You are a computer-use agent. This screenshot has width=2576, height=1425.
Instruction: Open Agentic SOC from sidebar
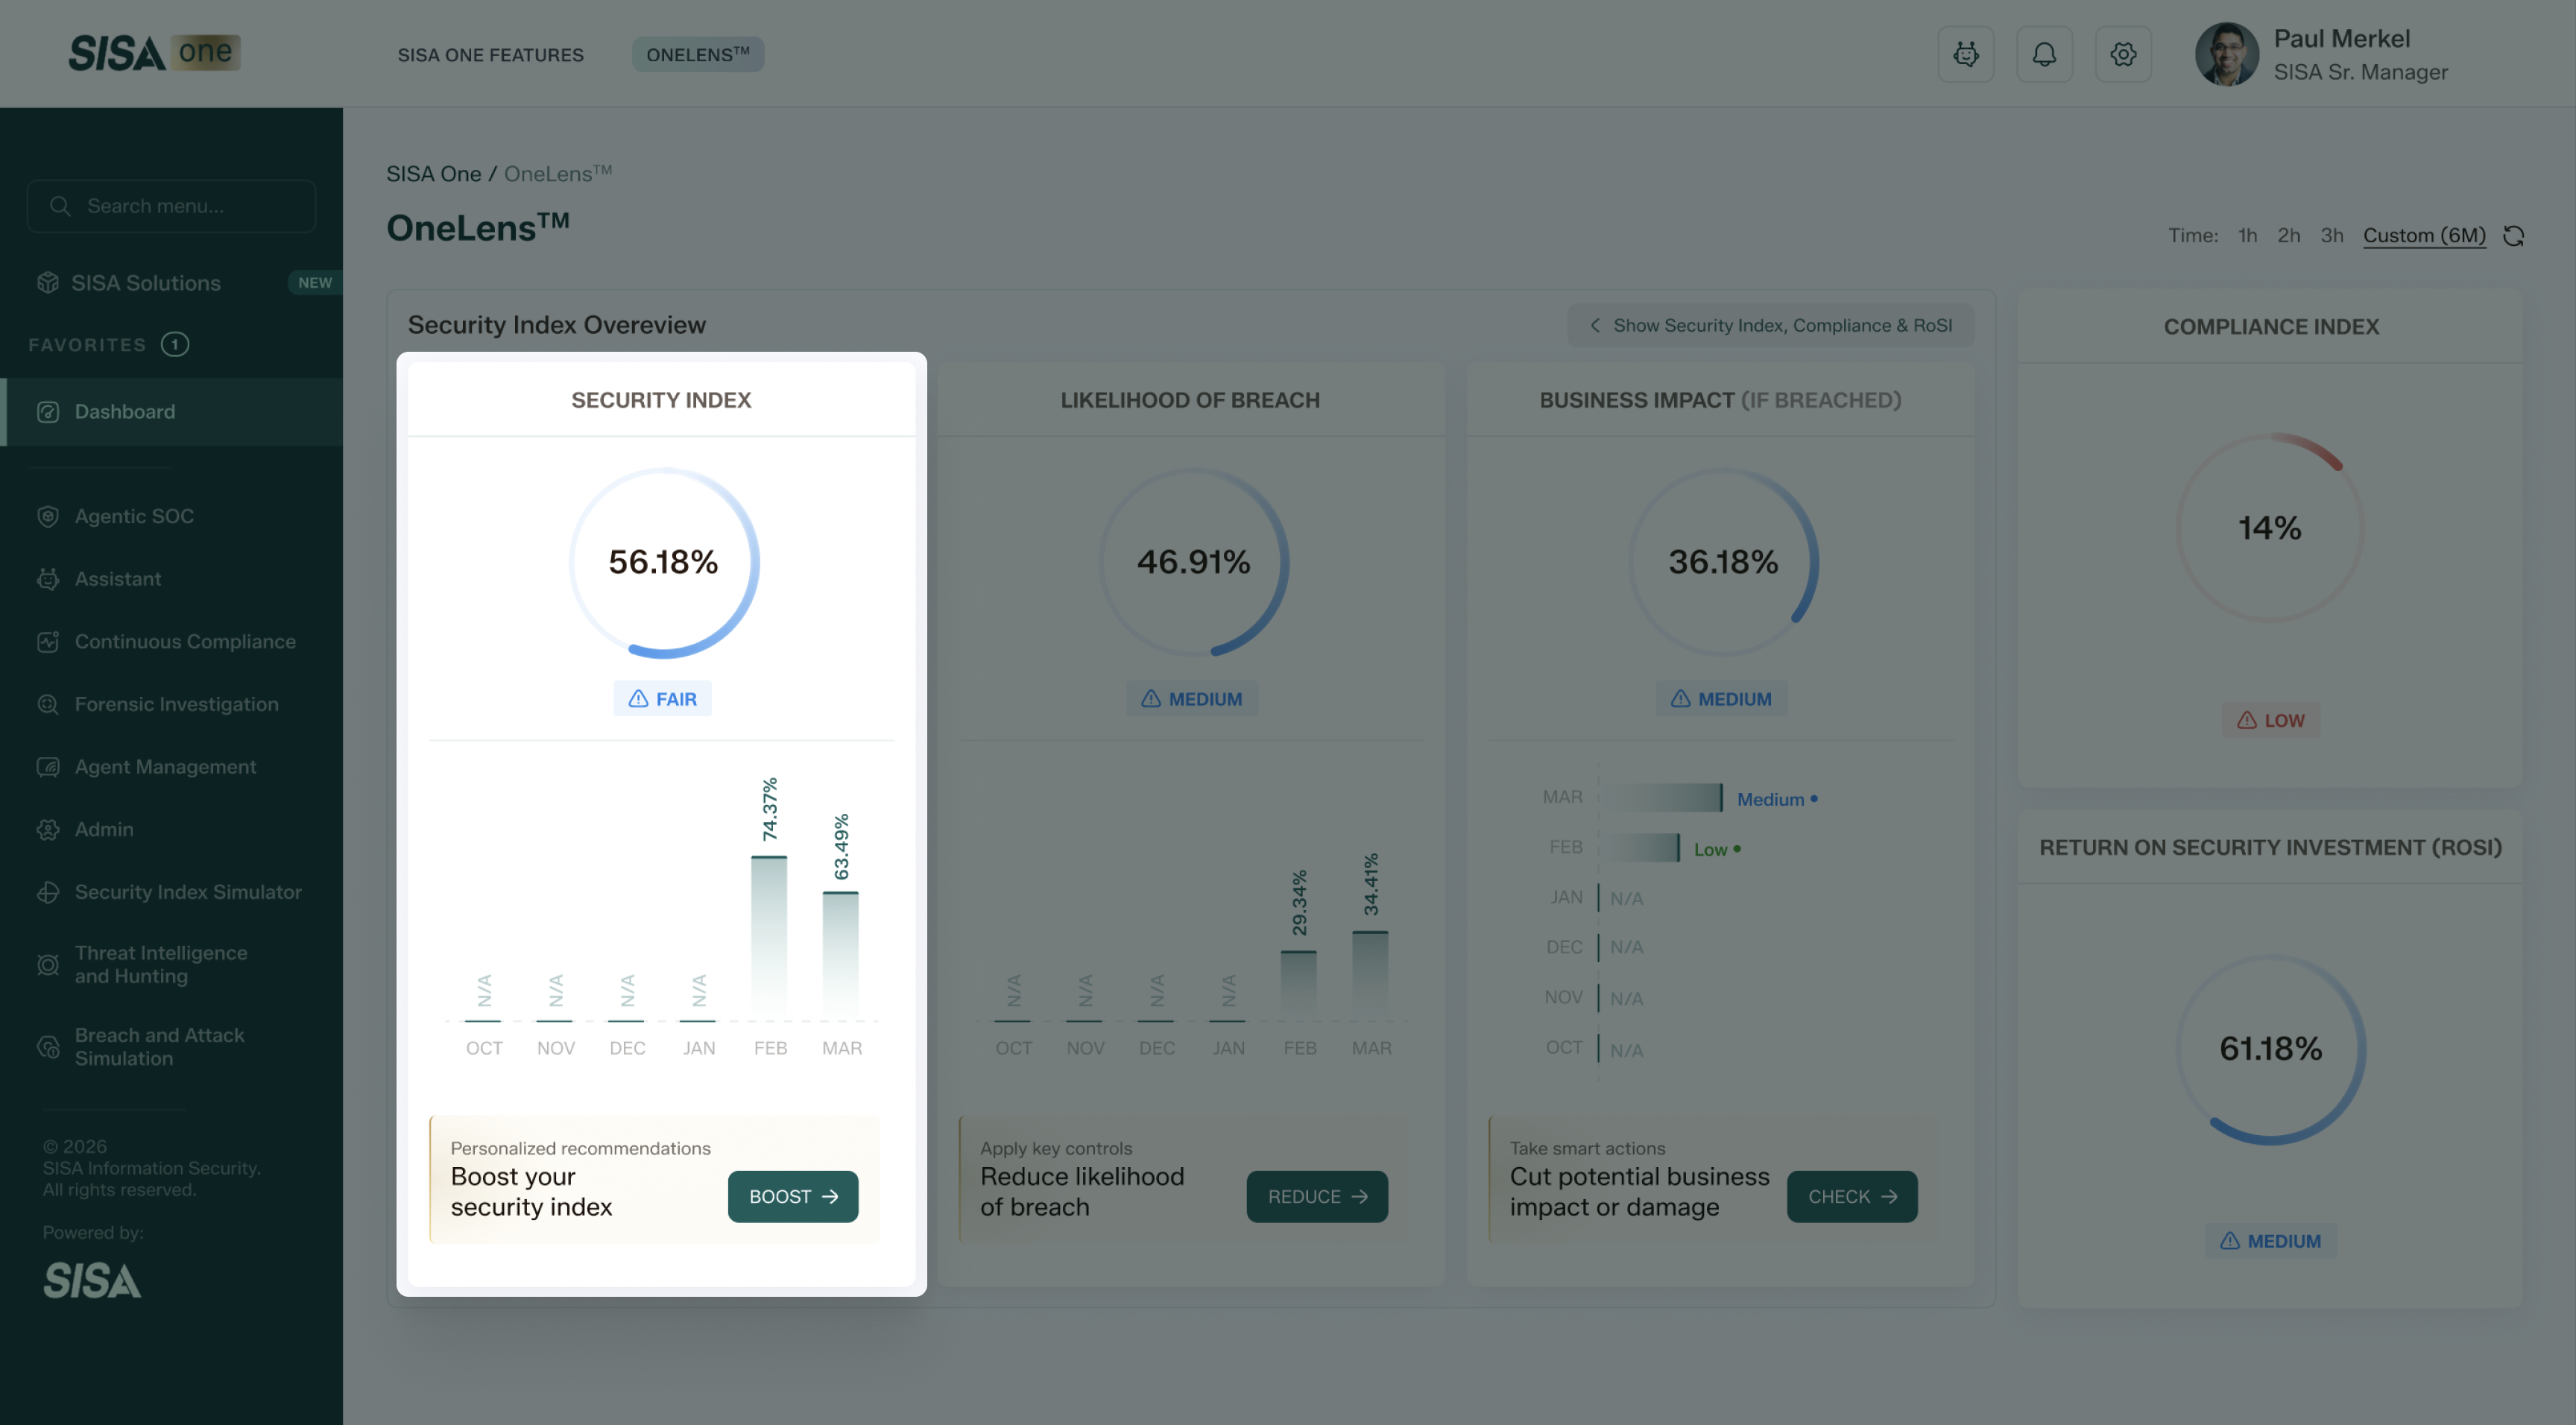click(x=134, y=516)
